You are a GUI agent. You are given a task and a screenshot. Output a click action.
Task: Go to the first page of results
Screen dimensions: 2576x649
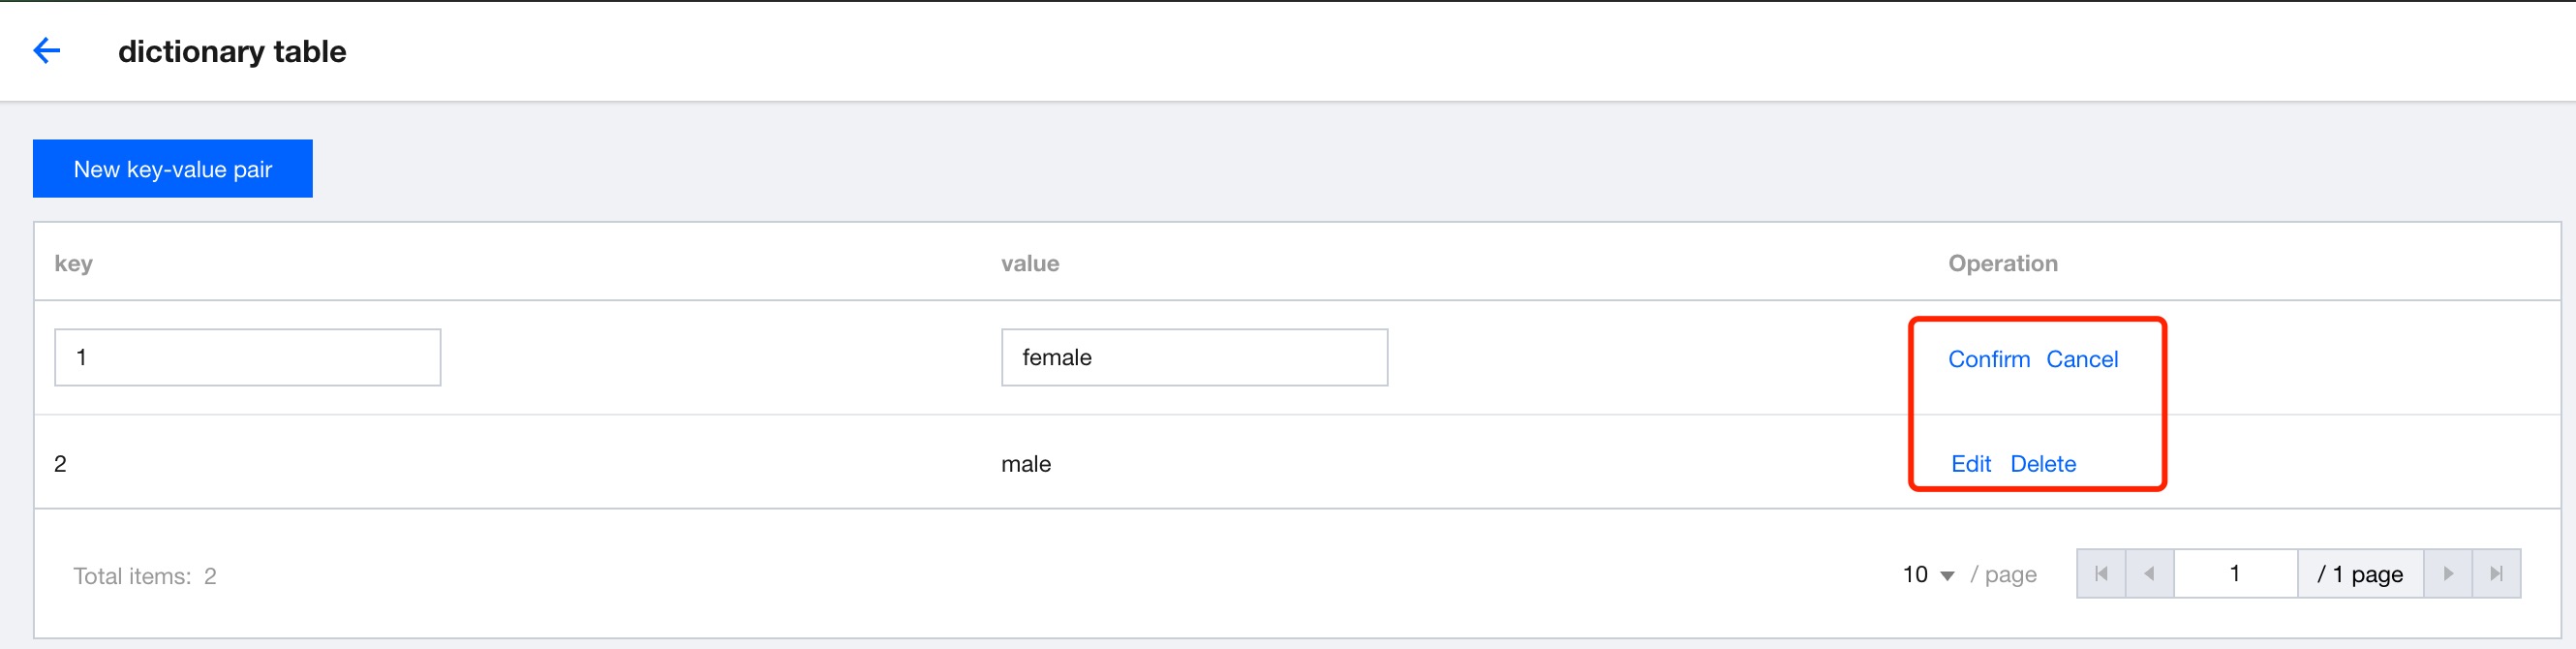pyautogui.click(x=2101, y=574)
